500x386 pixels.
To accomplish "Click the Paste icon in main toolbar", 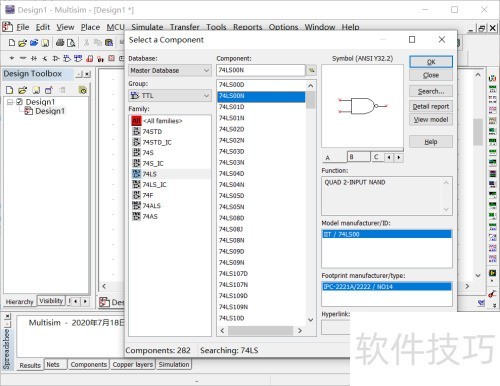I will [x=109, y=43].
